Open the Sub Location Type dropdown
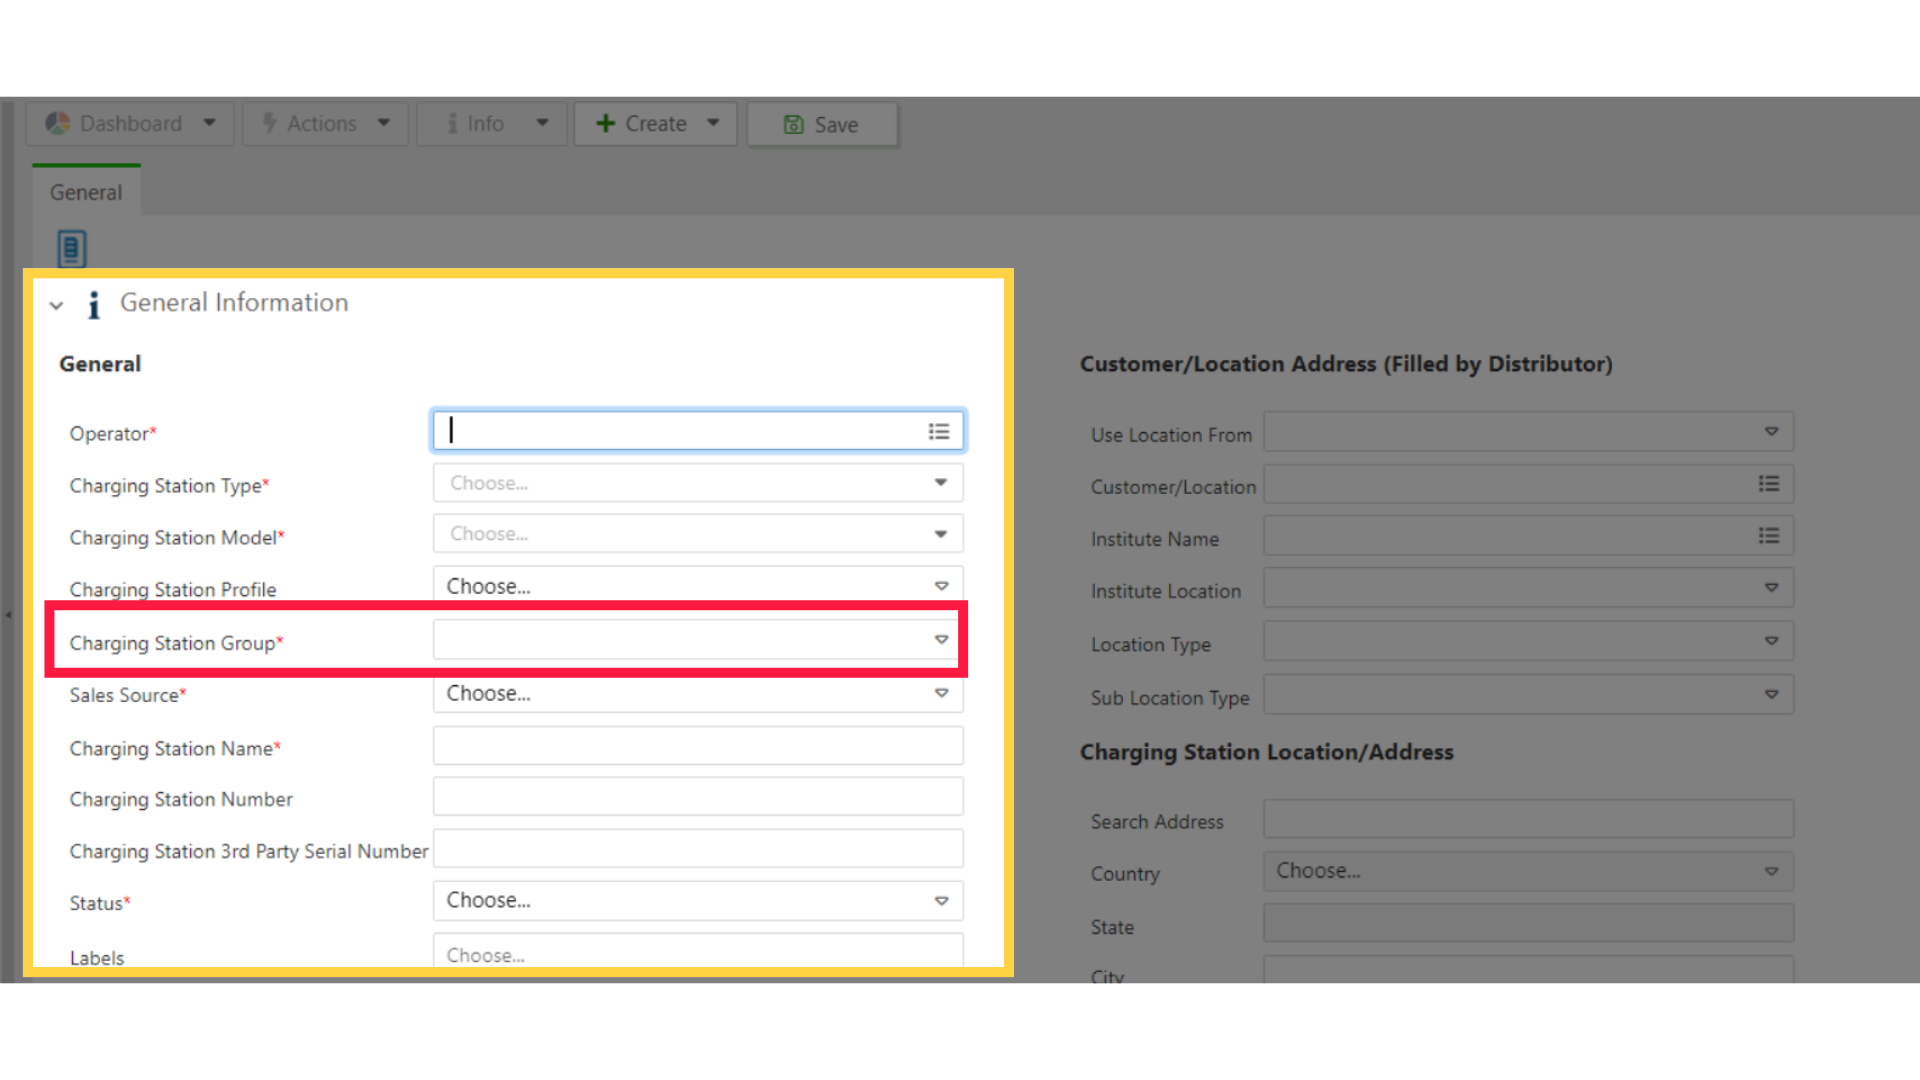1920x1080 pixels. pos(1528,695)
